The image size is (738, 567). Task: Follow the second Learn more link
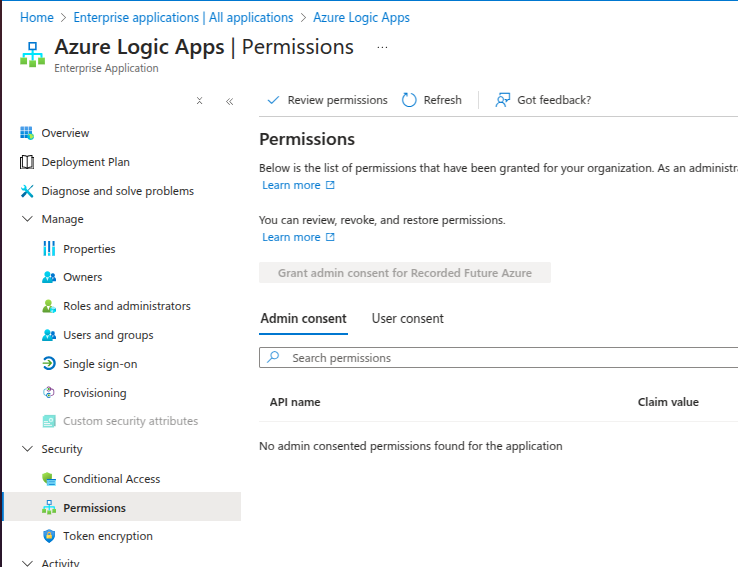tap(291, 237)
